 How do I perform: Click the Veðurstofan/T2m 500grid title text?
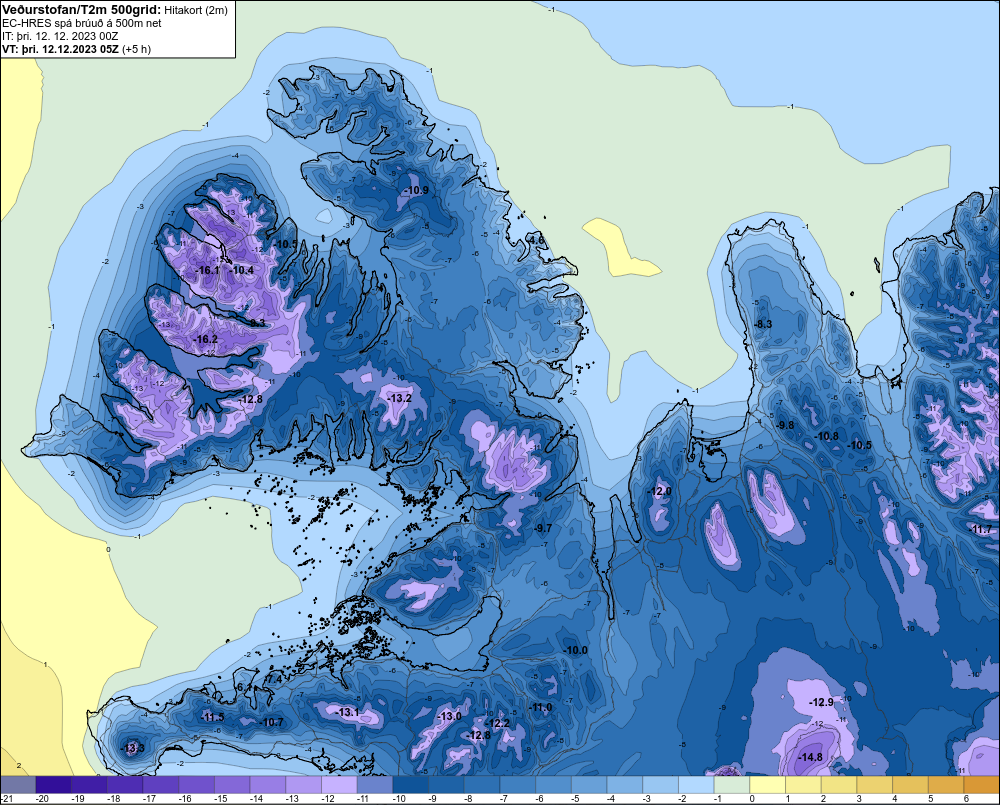tap(81, 9)
